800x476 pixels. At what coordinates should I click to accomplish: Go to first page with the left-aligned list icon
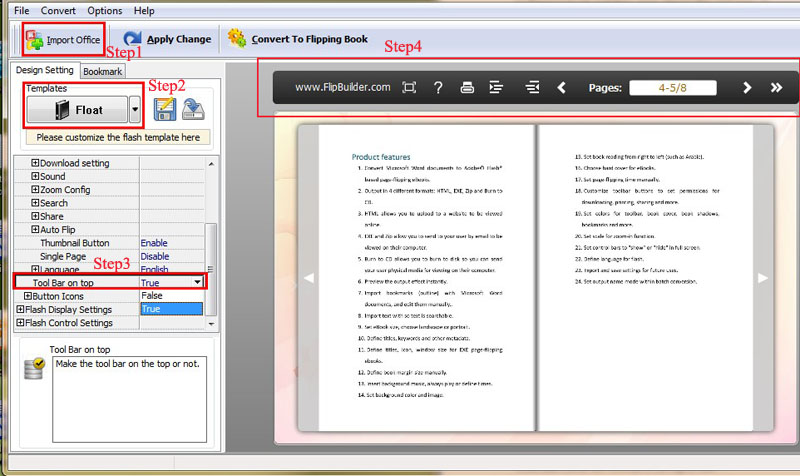pyautogui.click(x=496, y=88)
